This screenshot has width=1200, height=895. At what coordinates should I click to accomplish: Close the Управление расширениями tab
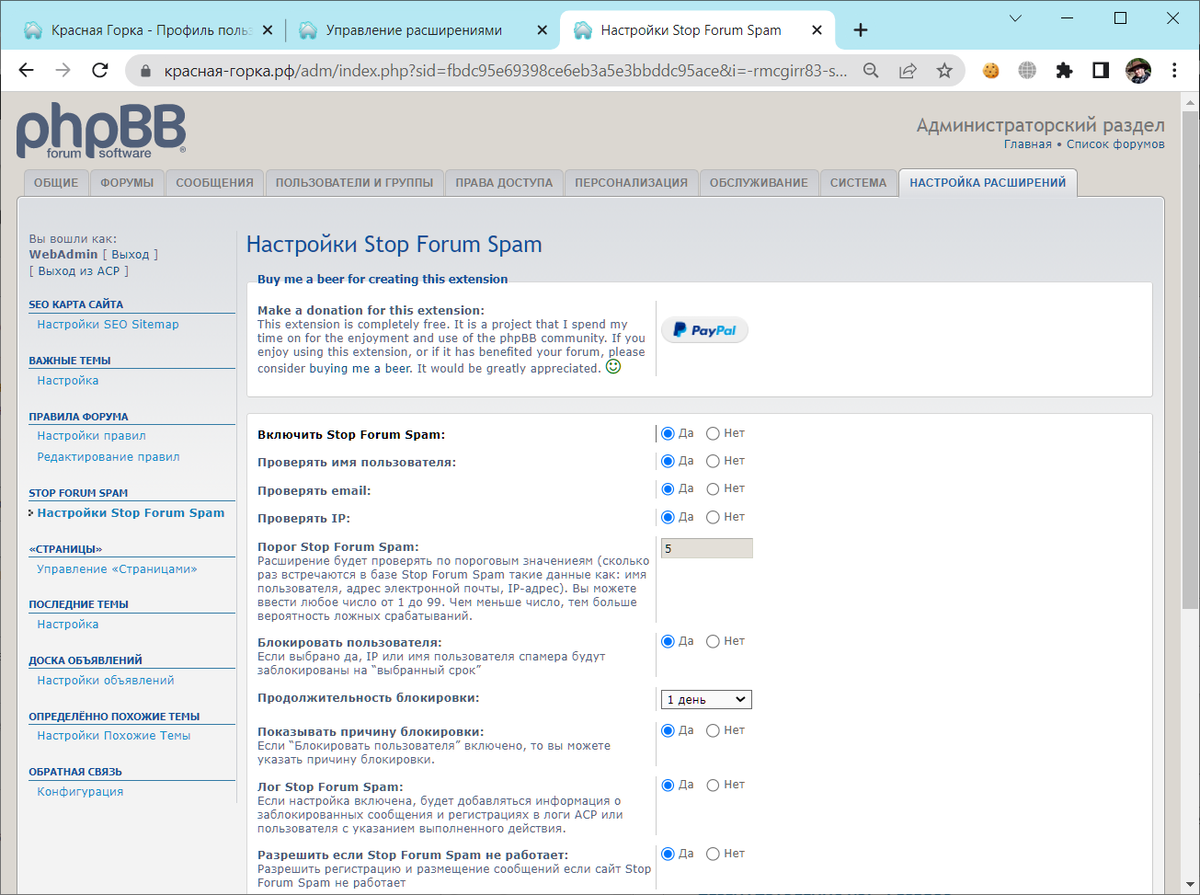(x=542, y=30)
